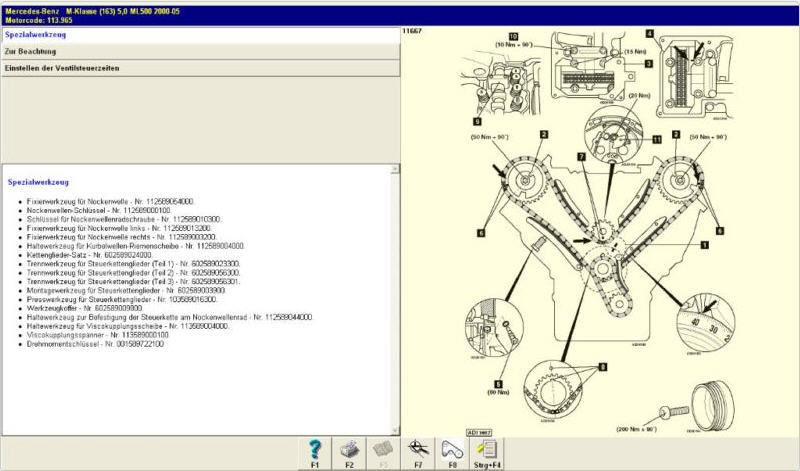The image size is (800, 471).
Task: Click callout number 10 at diagram top
Action: coord(512,35)
